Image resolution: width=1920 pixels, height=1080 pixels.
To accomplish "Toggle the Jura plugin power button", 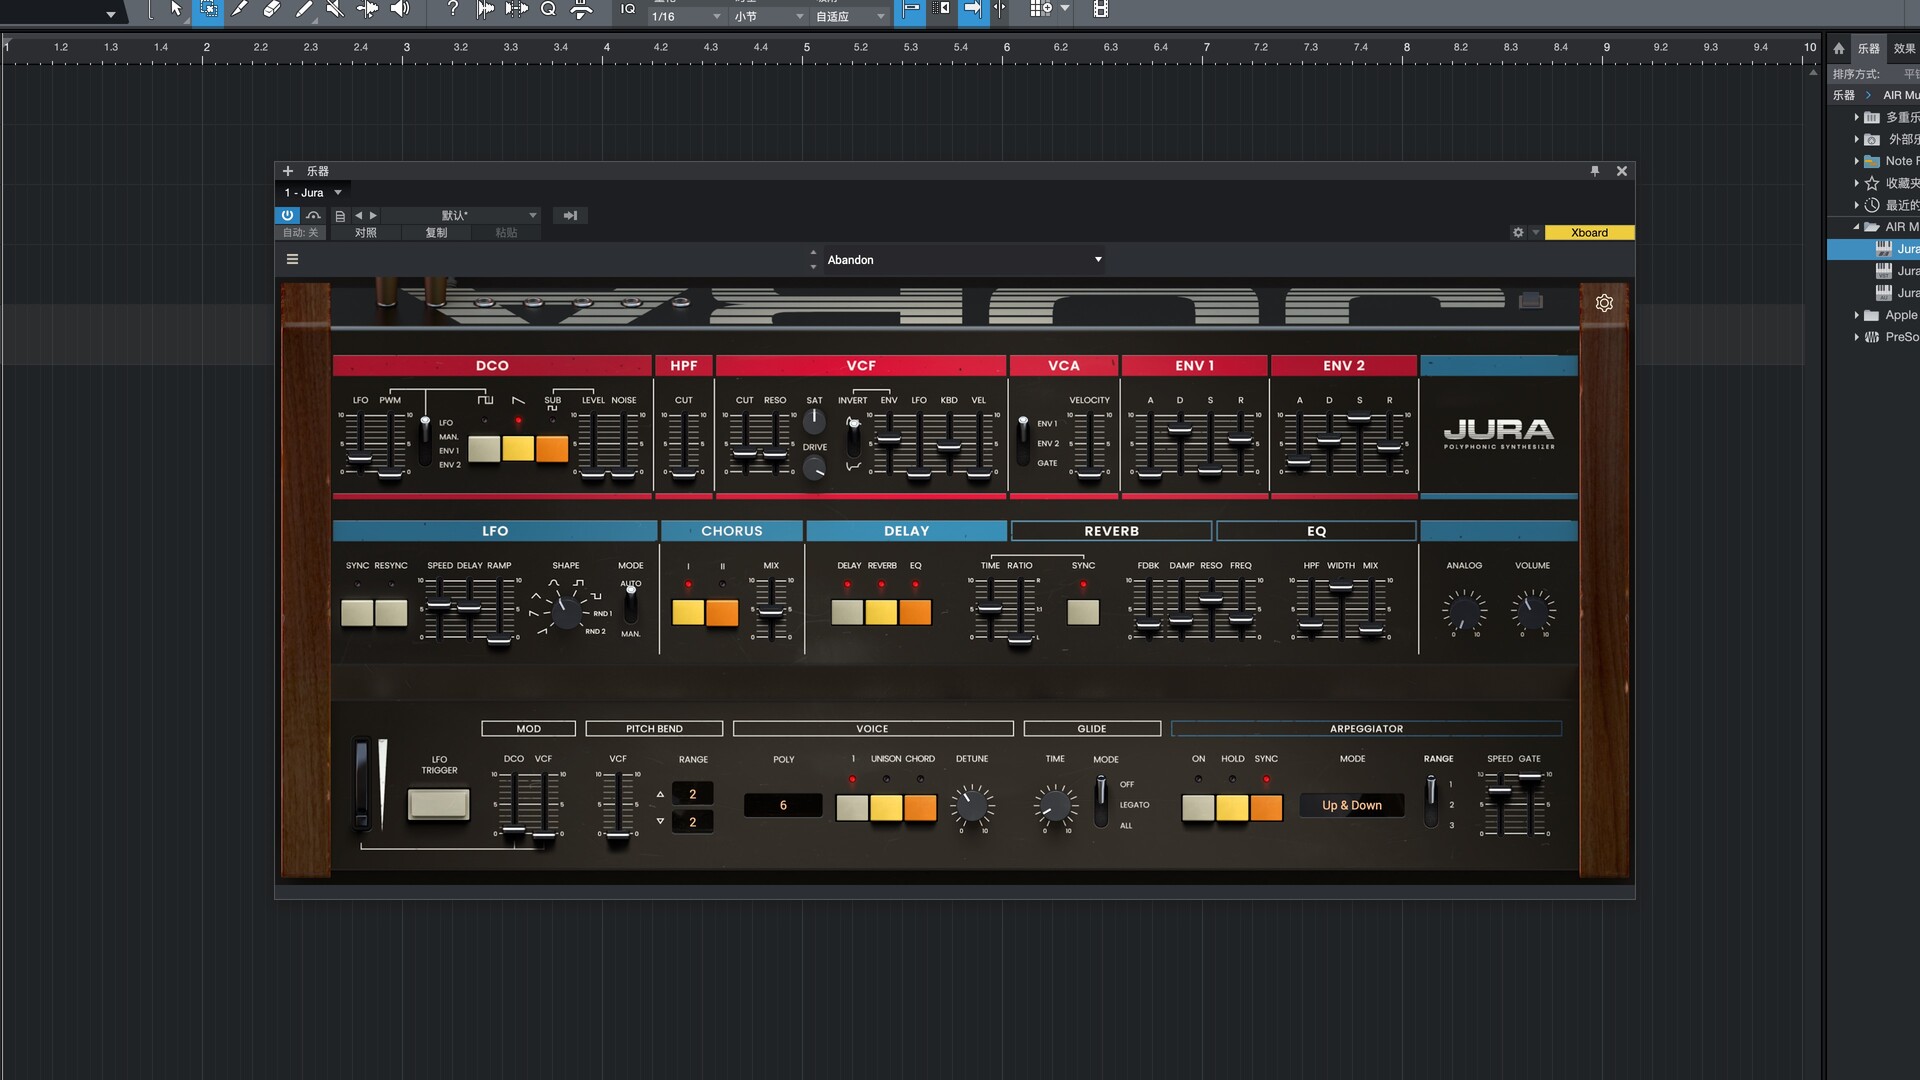I will point(287,215).
